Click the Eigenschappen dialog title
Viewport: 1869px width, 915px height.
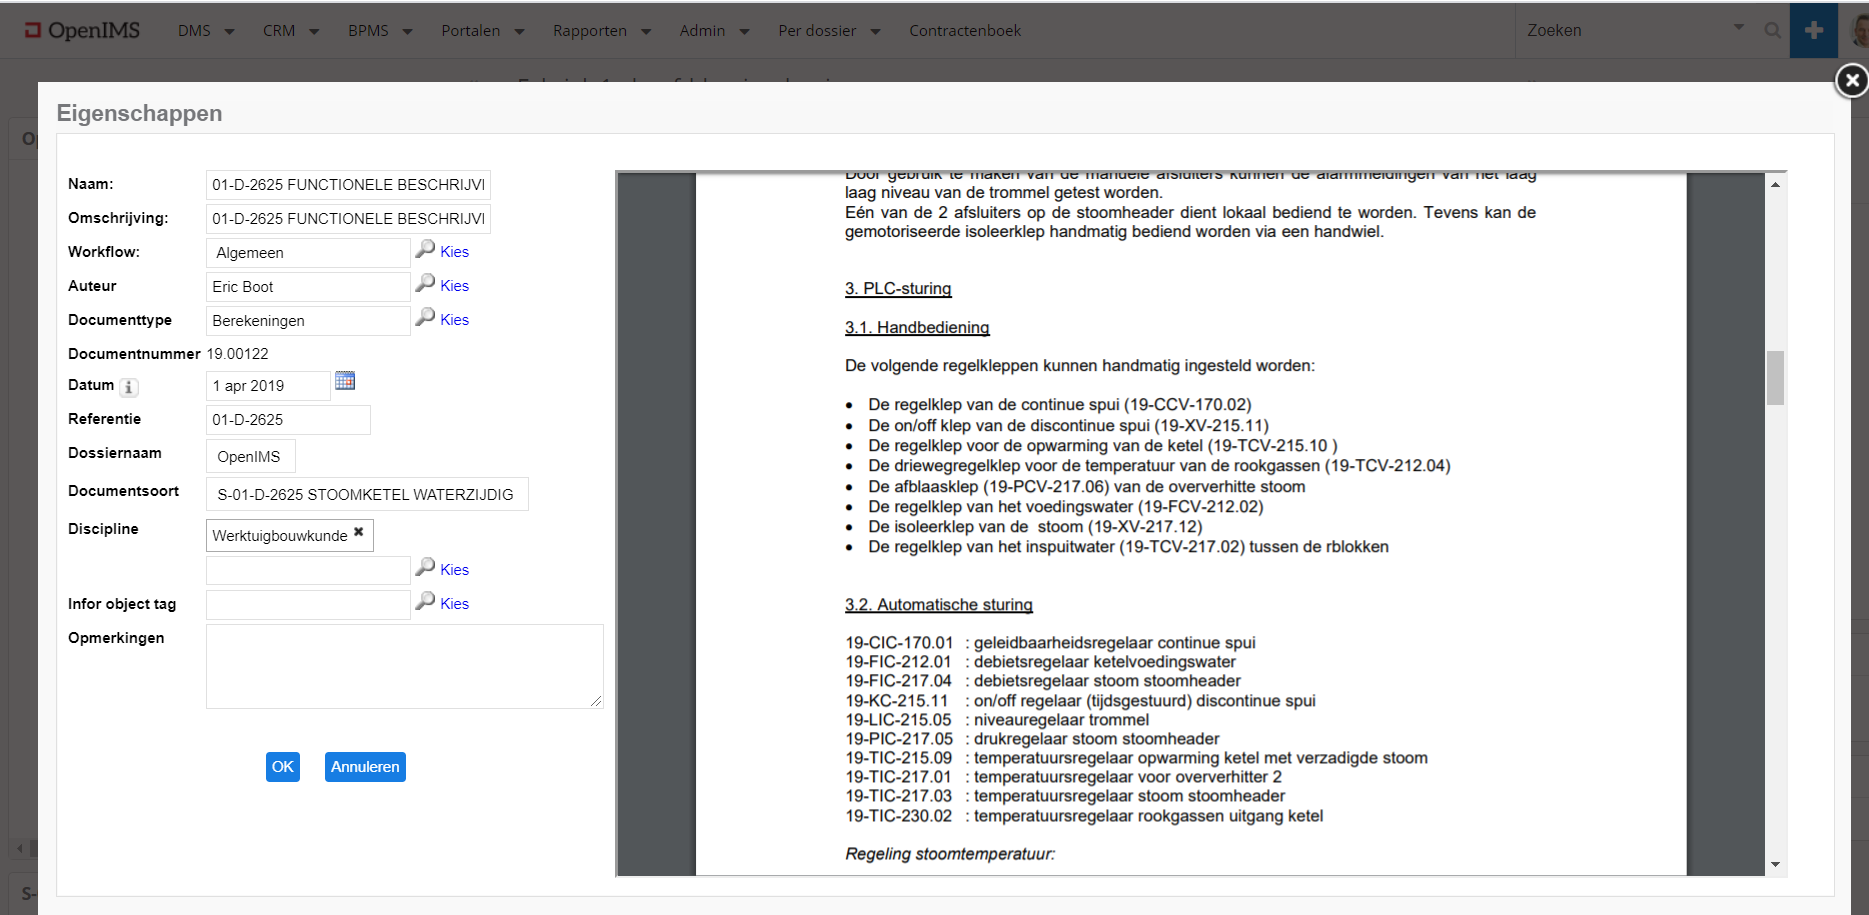click(139, 113)
